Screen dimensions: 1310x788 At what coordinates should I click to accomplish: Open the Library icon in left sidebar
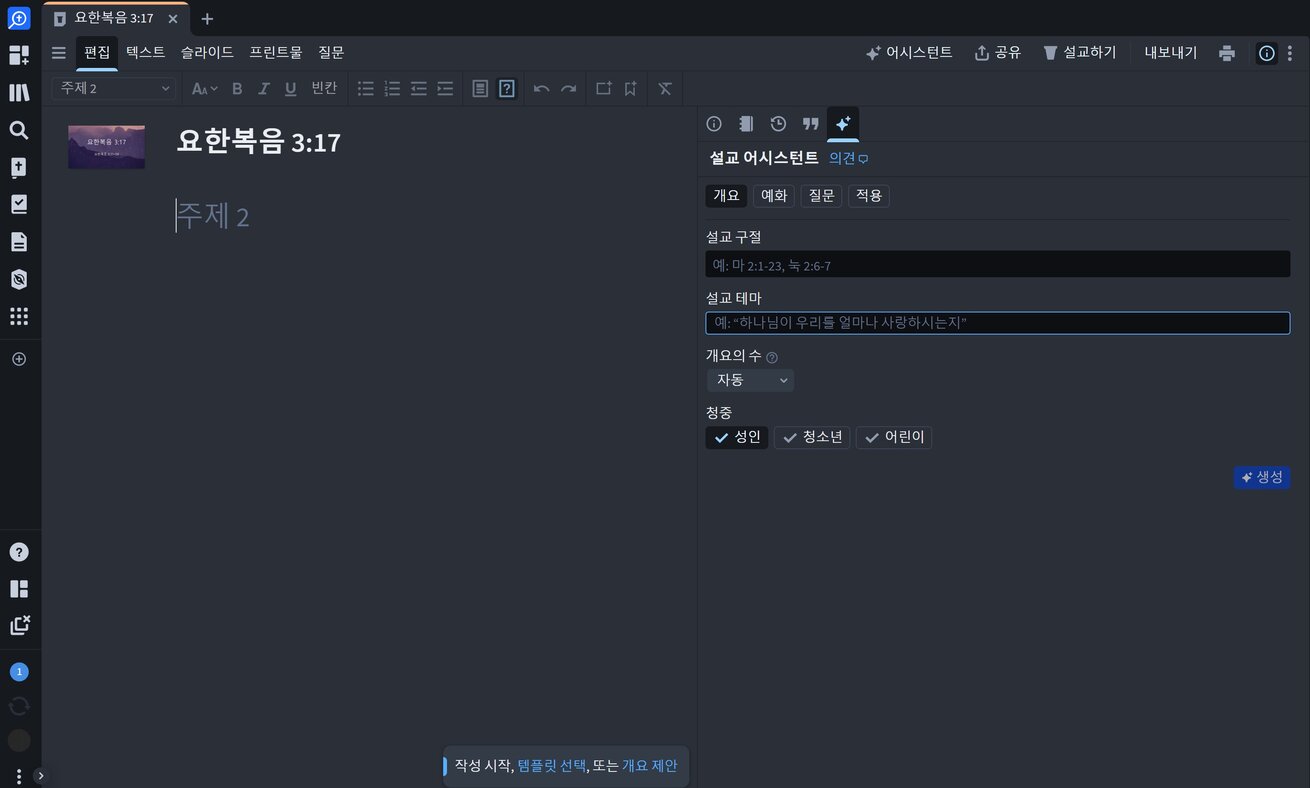(x=19, y=93)
